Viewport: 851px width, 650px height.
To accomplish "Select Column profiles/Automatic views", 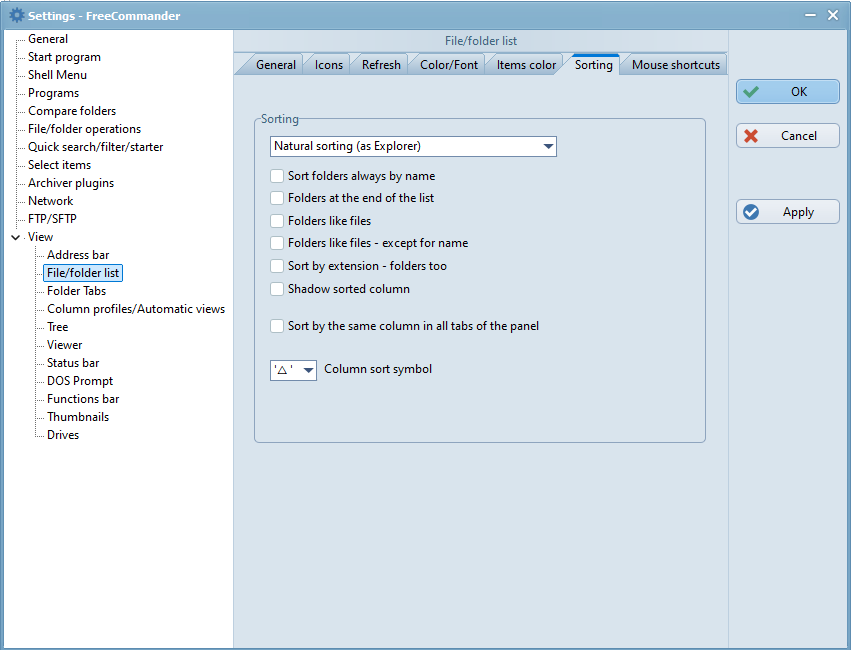I will click(x=136, y=309).
